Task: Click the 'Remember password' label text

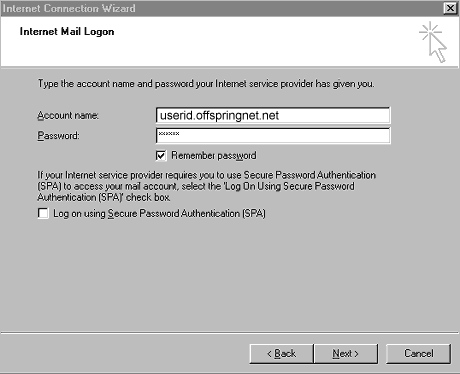Action: (x=214, y=156)
